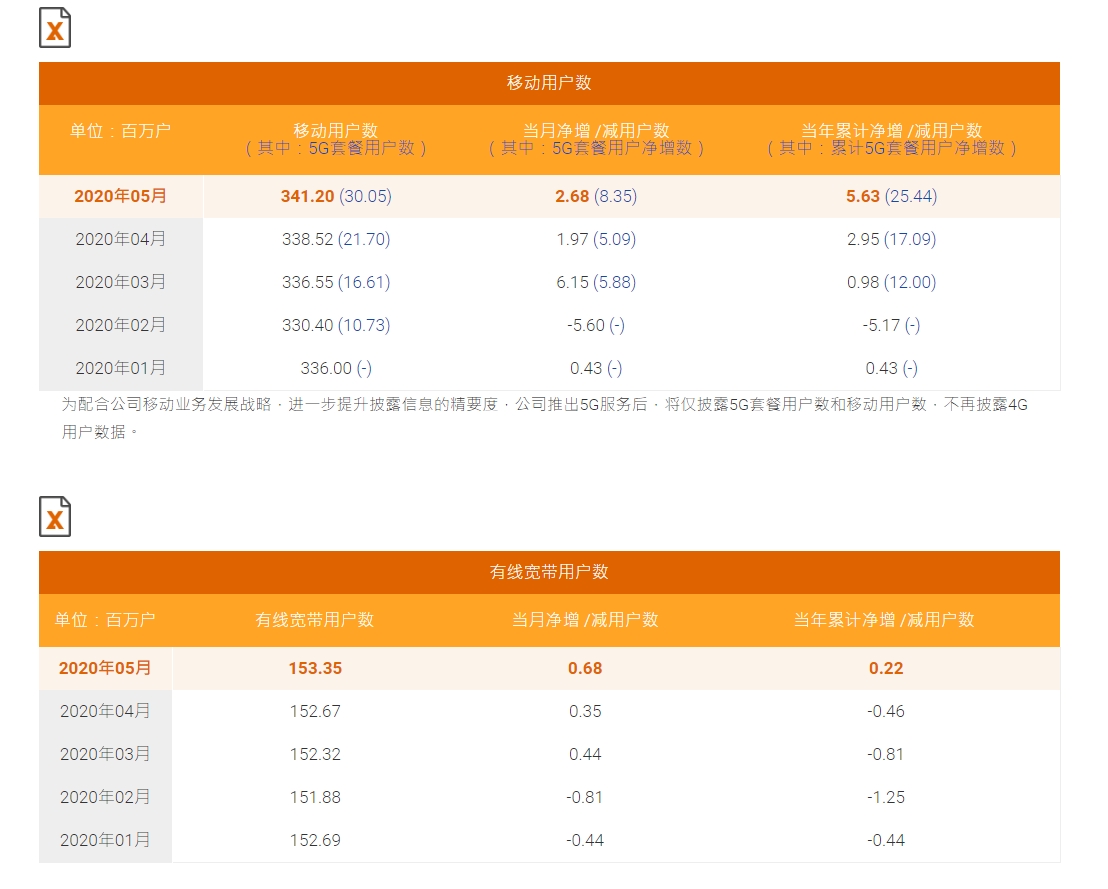Screen dimensions: 1108x889
Task: Click the 341.20 (30.05) mobile subscribers value
Action: click(x=336, y=196)
